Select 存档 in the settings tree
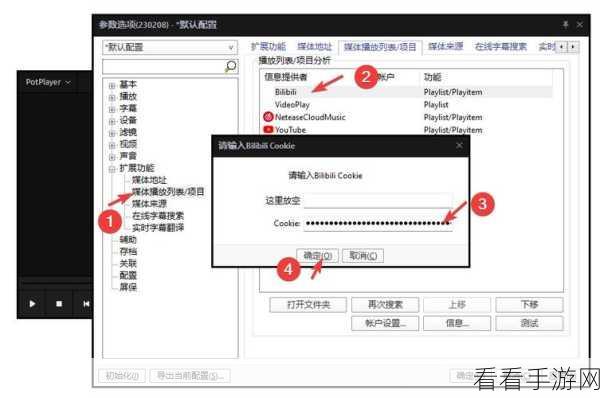This screenshot has height=398, width=600. click(x=128, y=251)
